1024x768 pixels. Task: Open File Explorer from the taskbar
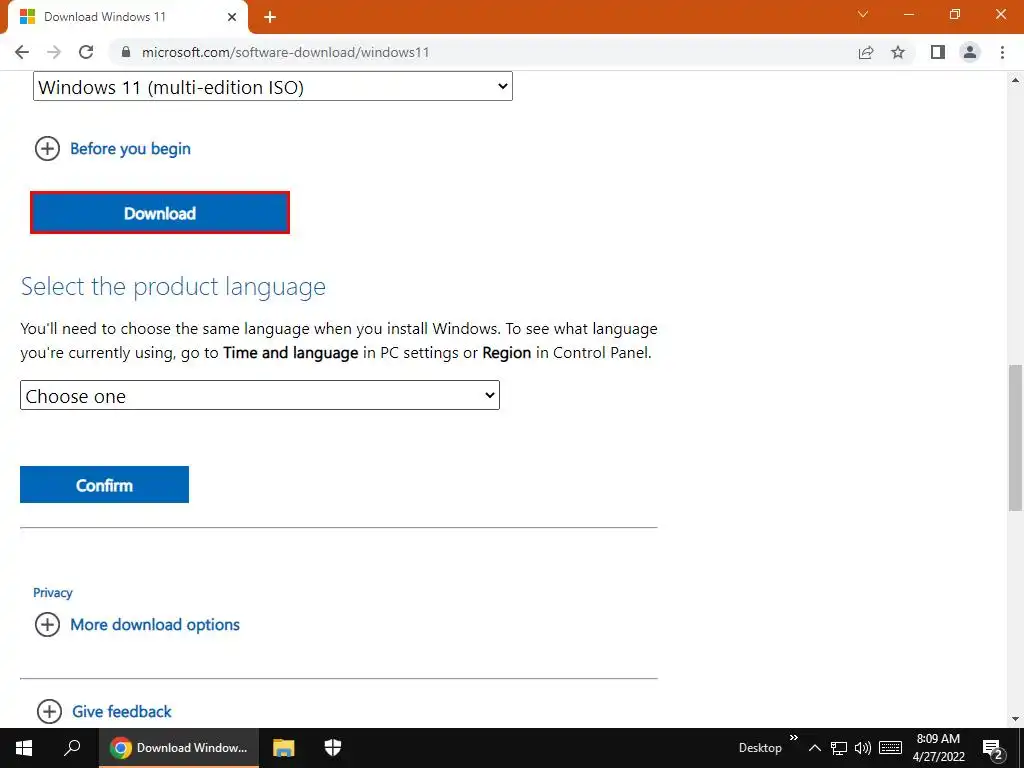283,748
